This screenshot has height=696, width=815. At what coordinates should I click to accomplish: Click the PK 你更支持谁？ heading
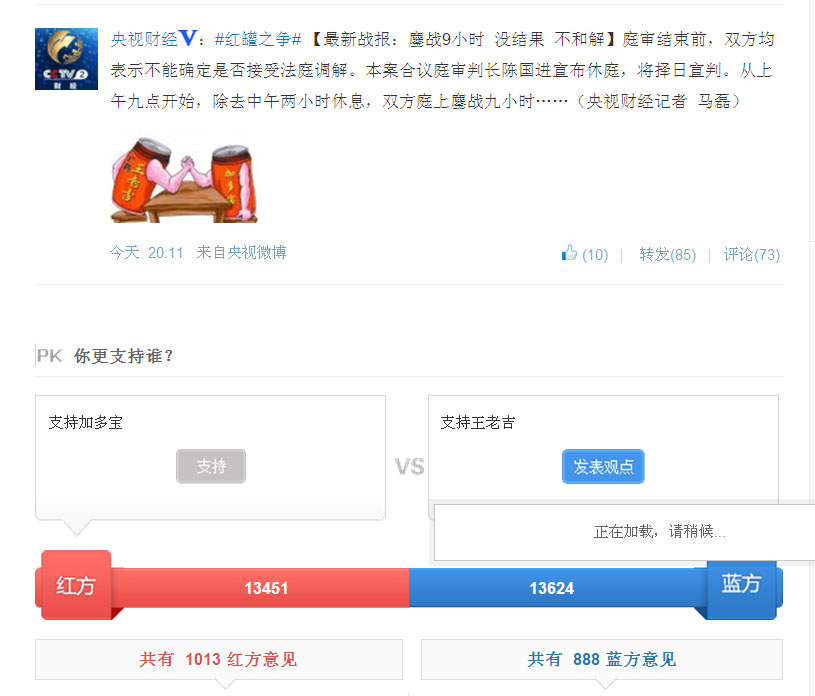point(104,356)
